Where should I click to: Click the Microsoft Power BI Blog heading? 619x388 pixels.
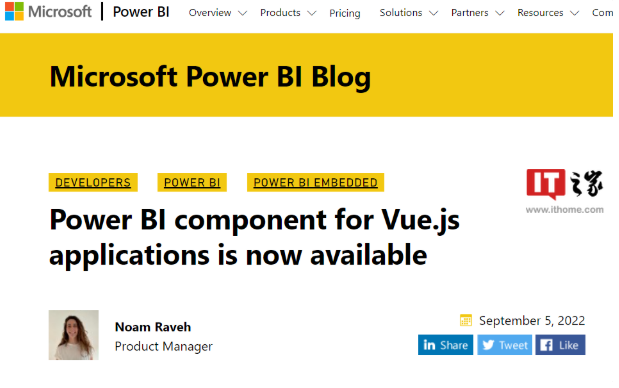[x=210, y=77]
